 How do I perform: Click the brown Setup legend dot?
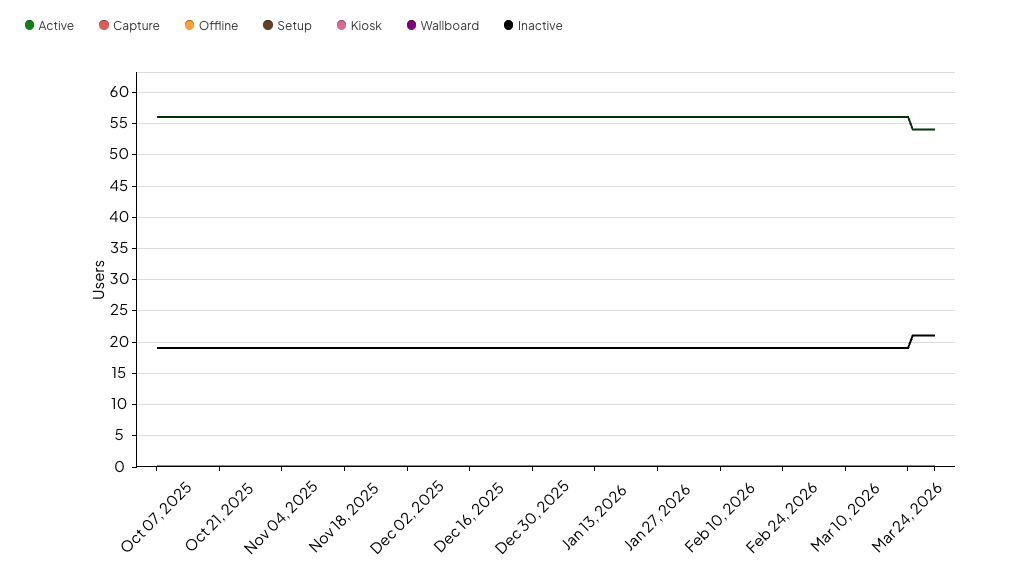(x=268, y=25)
